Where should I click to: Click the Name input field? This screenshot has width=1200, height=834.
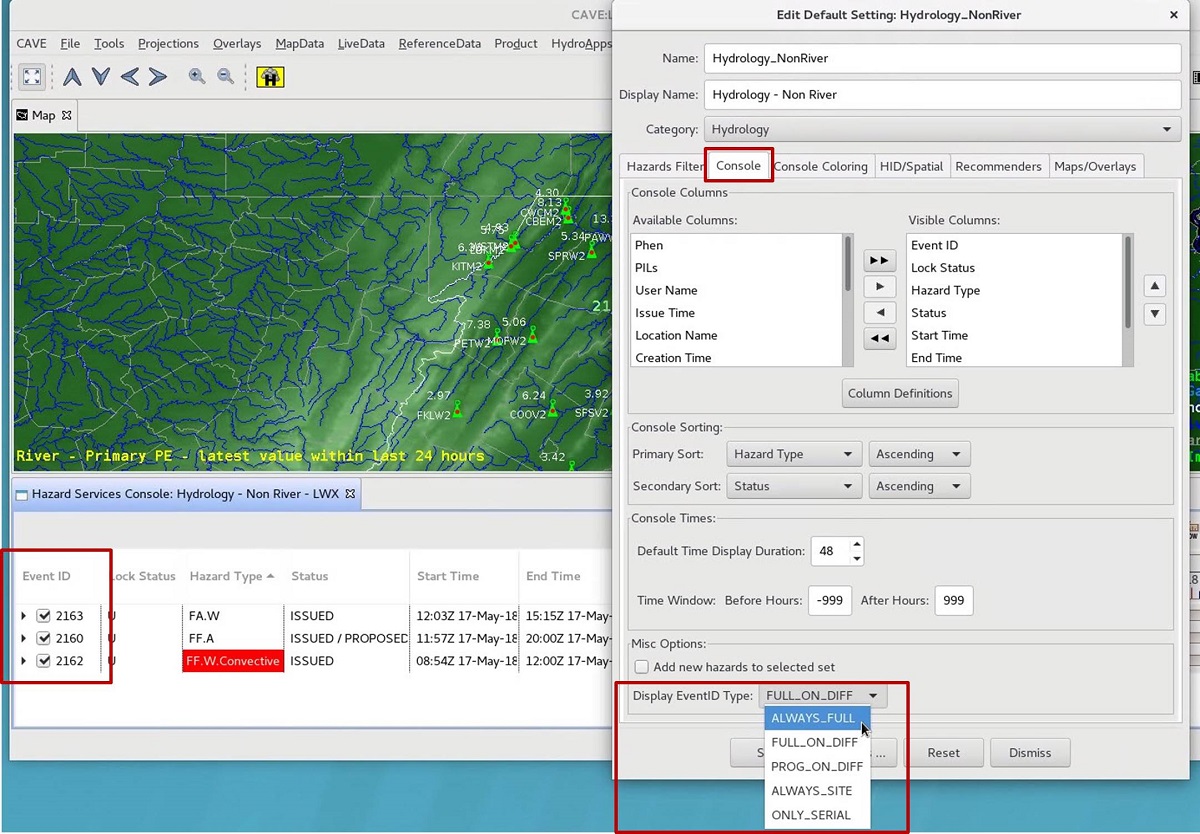pos(943,58)
